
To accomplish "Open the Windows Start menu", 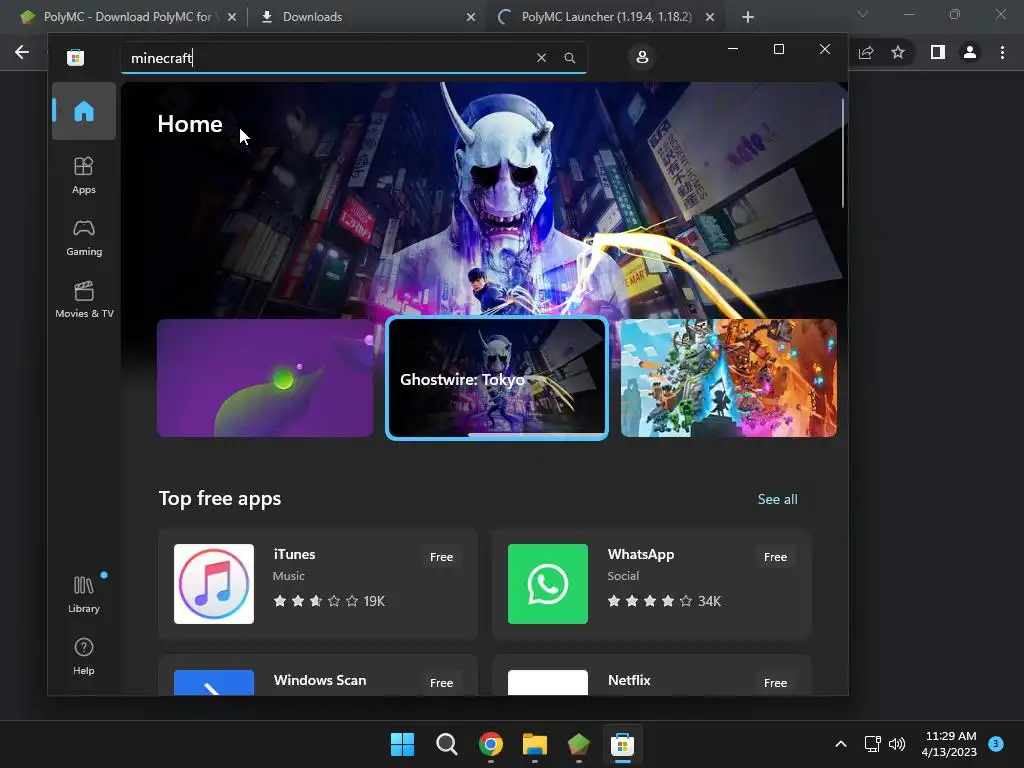I will [402, 744].
